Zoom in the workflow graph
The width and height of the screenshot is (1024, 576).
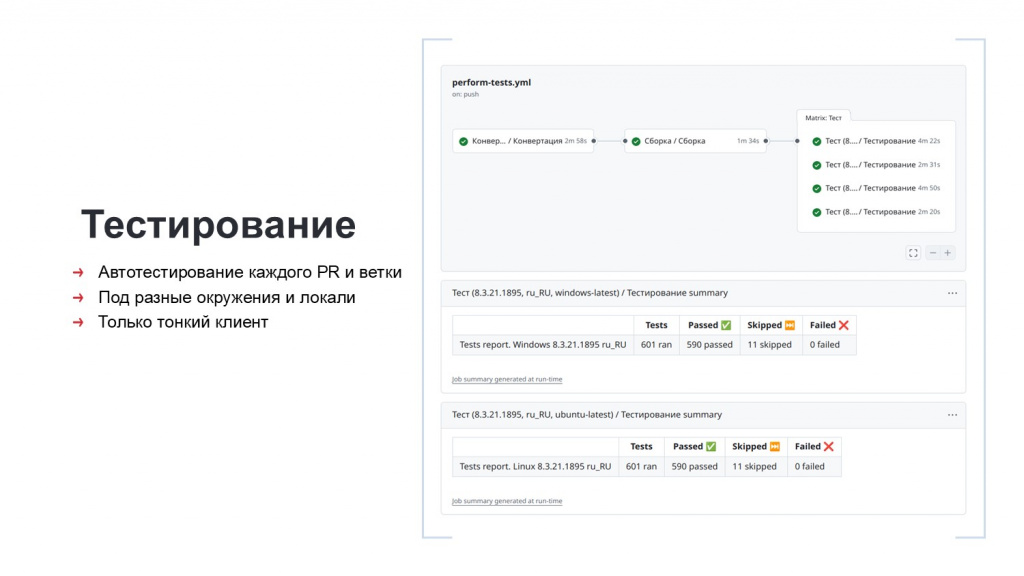[948, 253]
